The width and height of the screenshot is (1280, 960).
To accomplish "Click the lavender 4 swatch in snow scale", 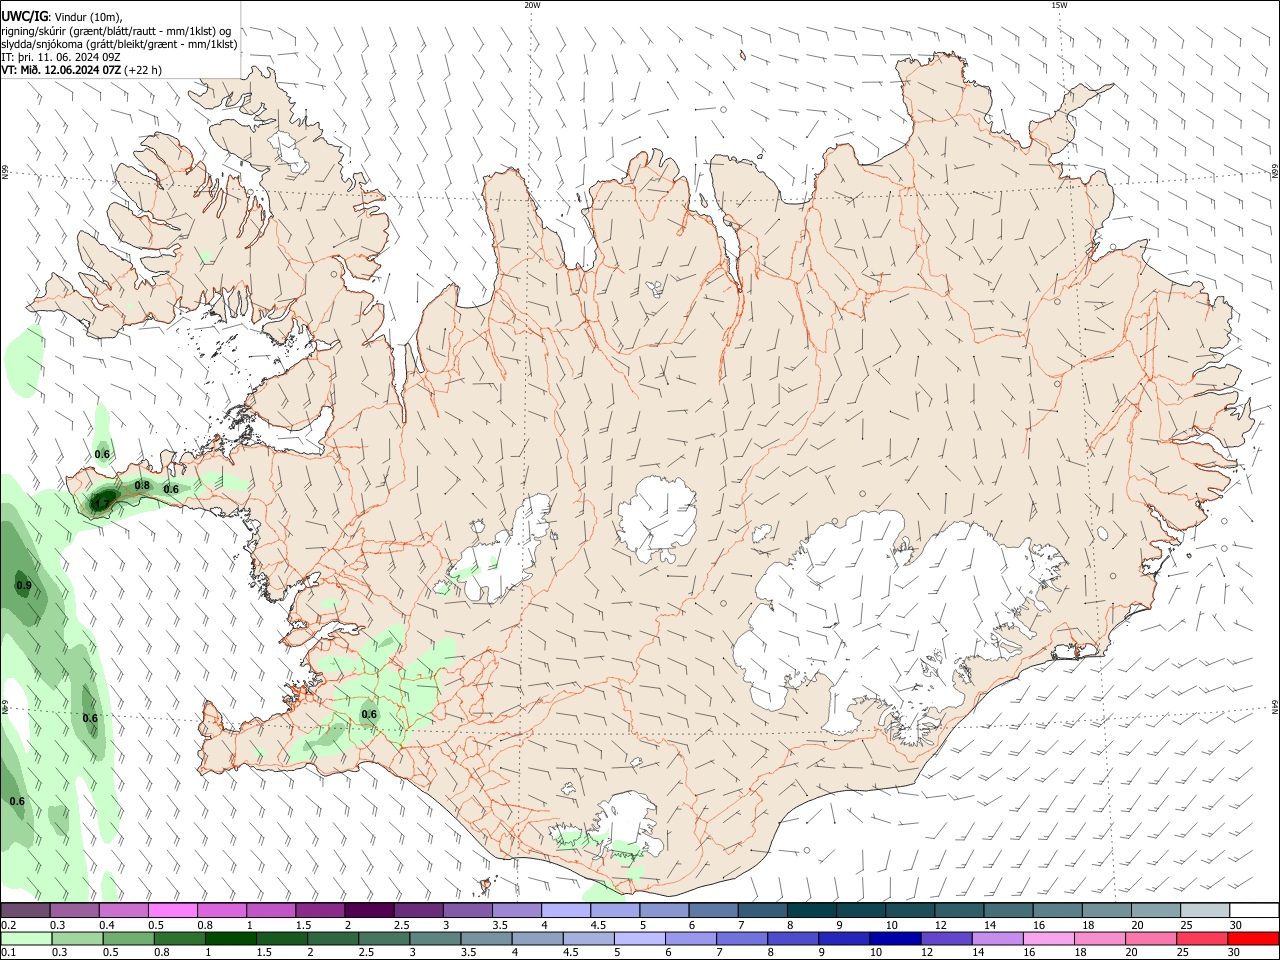I will pyautogui.click(x=565, y=911).
